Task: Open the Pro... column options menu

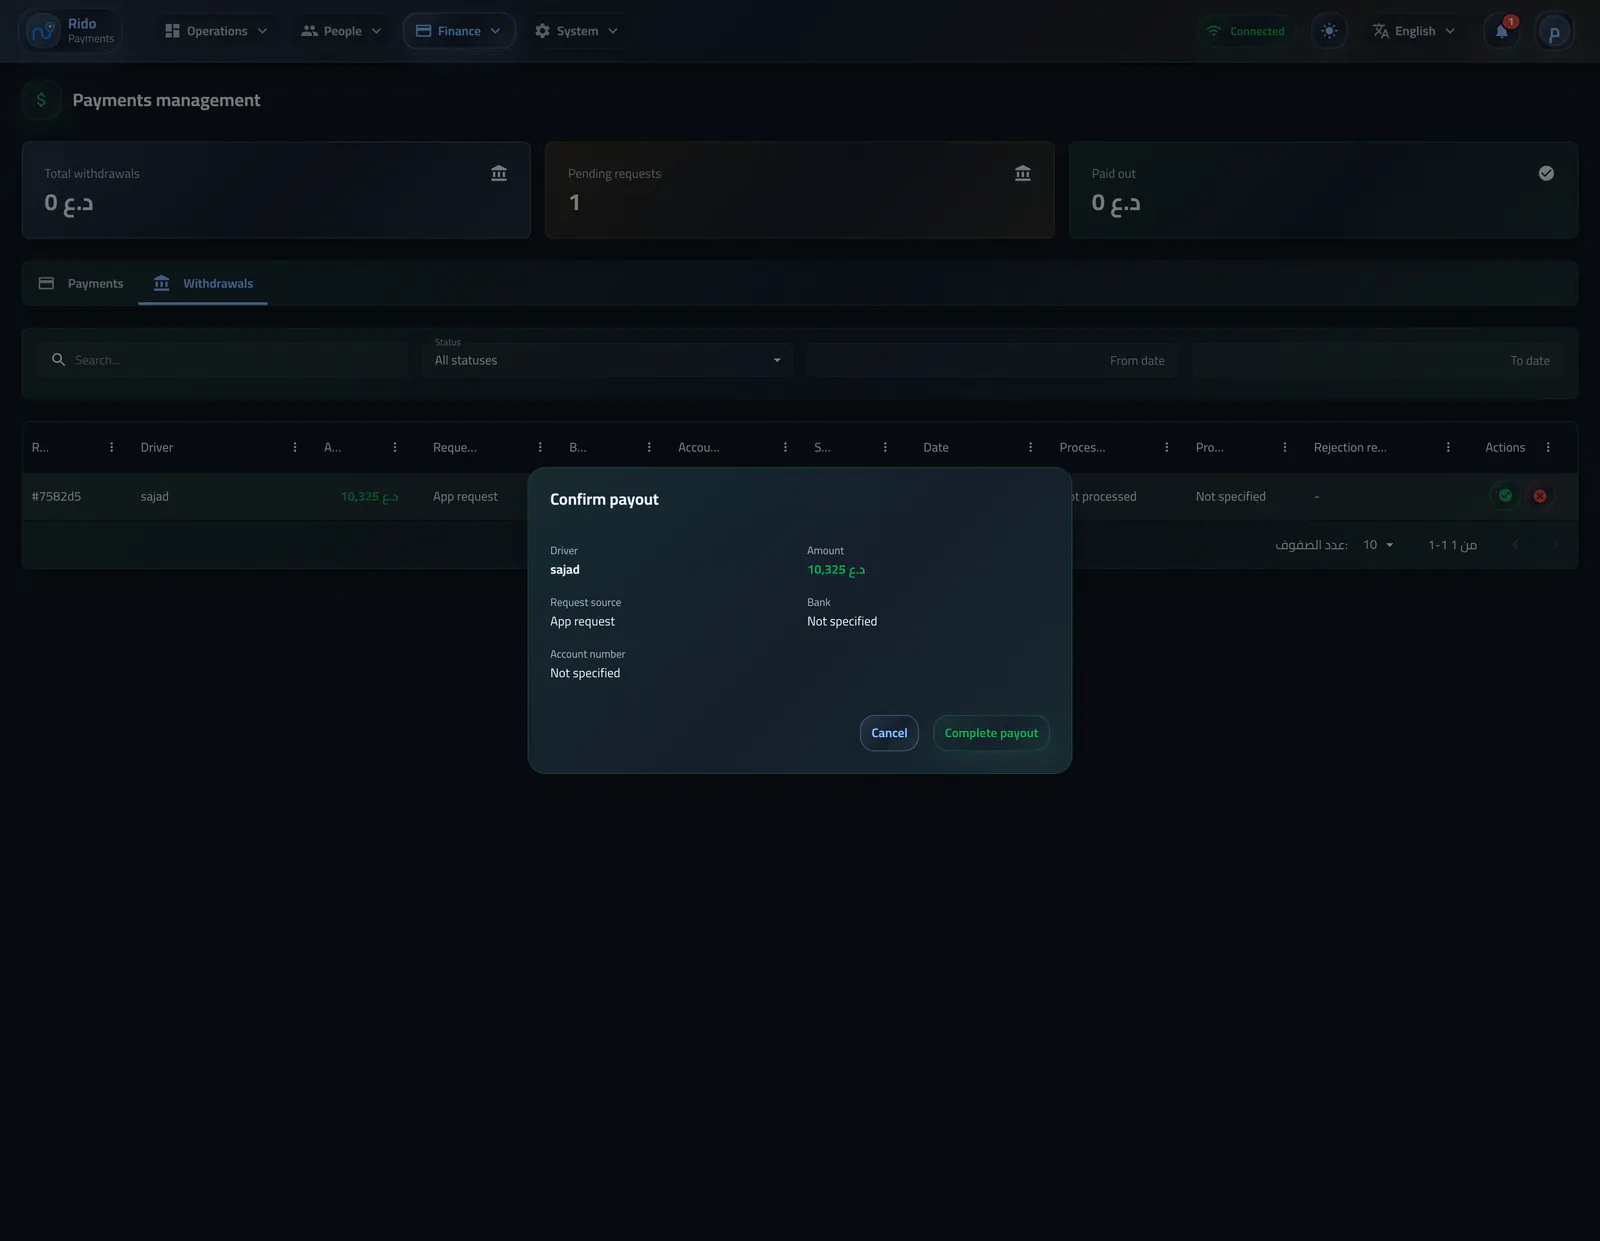Action: [1285, 447]
